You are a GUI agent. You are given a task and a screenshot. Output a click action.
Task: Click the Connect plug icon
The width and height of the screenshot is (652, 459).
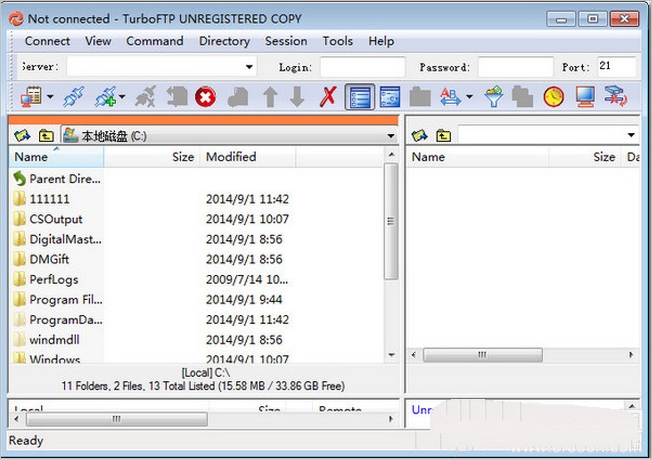point(74,97)
